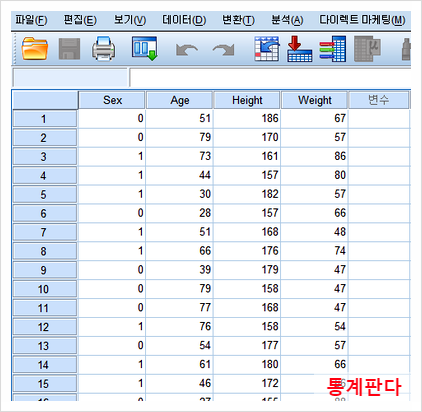Open the 편집(E) menu

tap(80, 20)
